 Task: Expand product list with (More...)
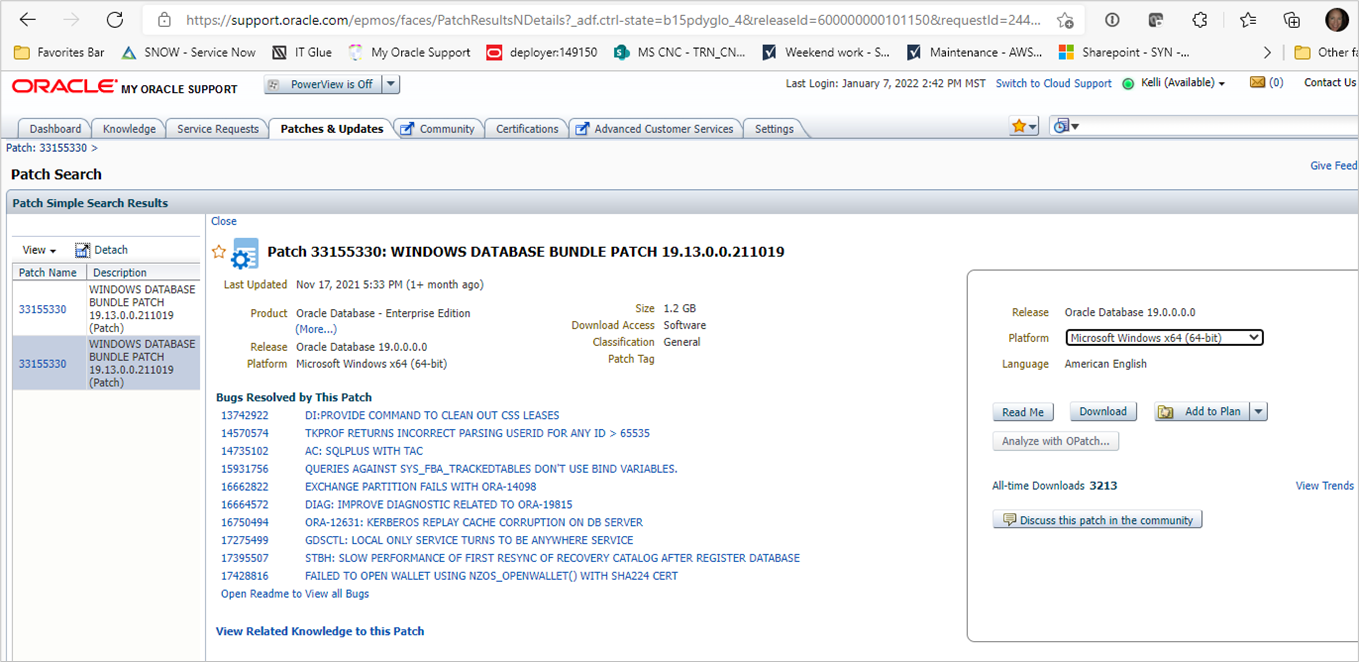tap(316, 329)
